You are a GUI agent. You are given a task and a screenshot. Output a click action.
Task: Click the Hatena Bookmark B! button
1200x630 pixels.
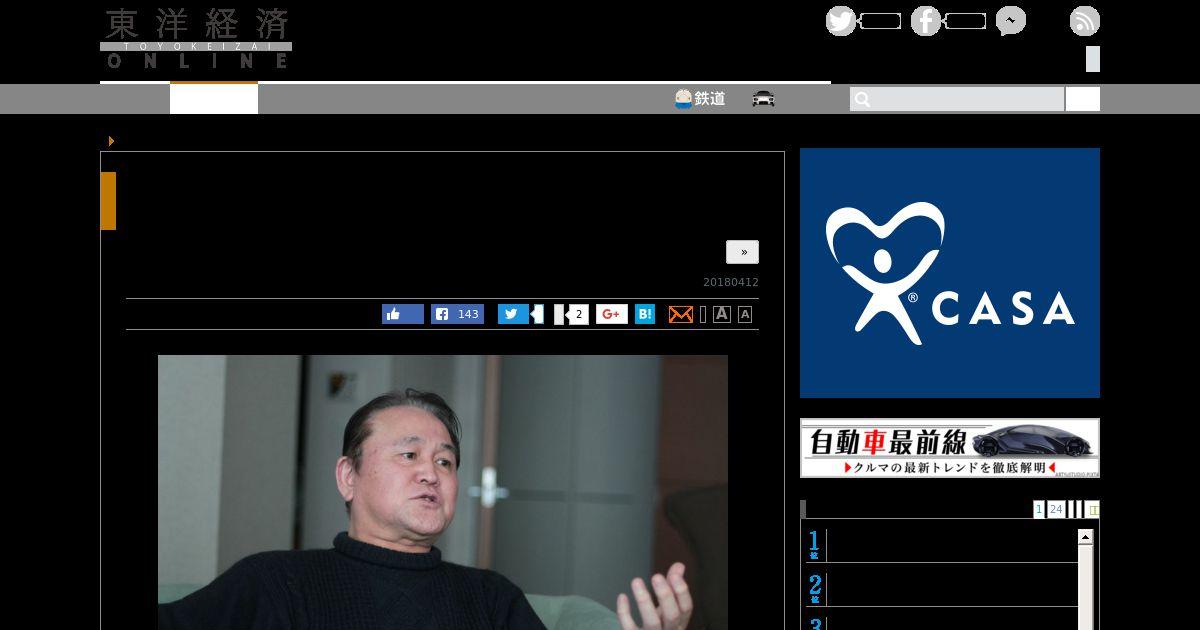point(645,314)
